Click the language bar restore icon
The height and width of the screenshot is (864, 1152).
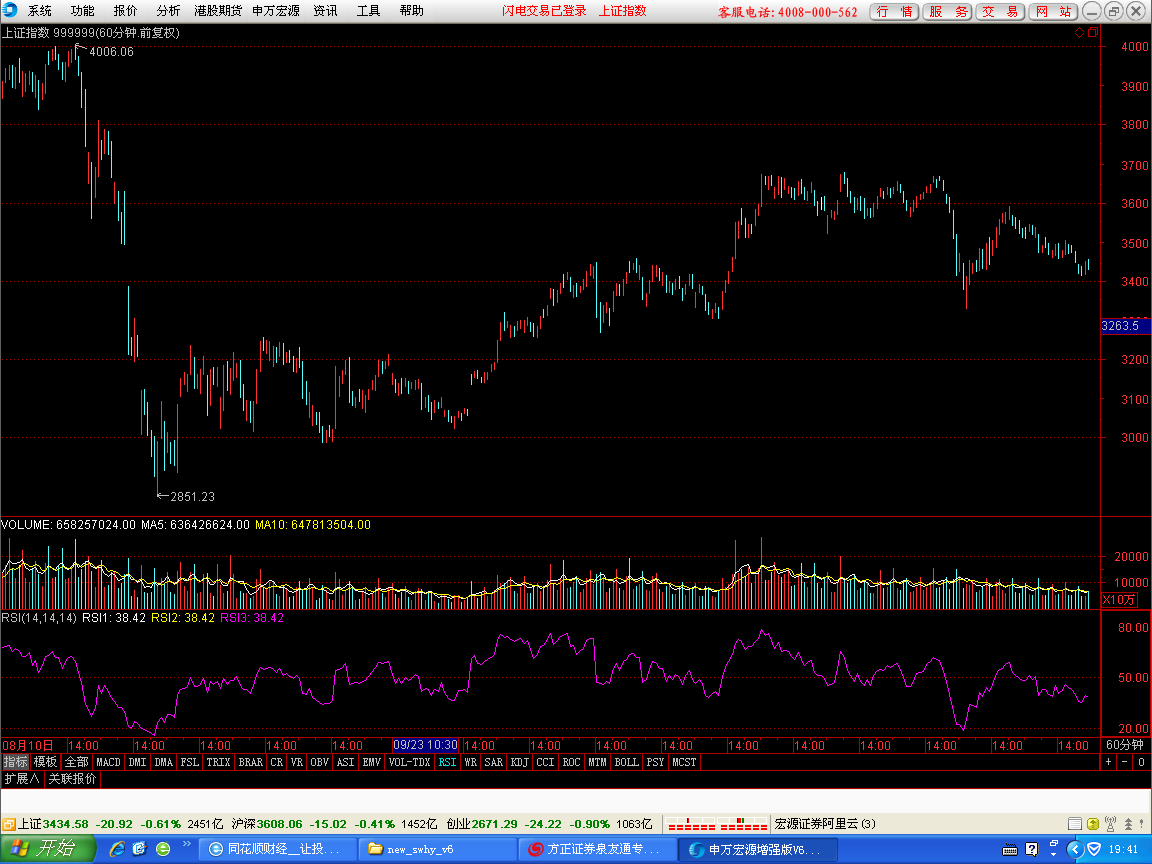coord(1054,844)
